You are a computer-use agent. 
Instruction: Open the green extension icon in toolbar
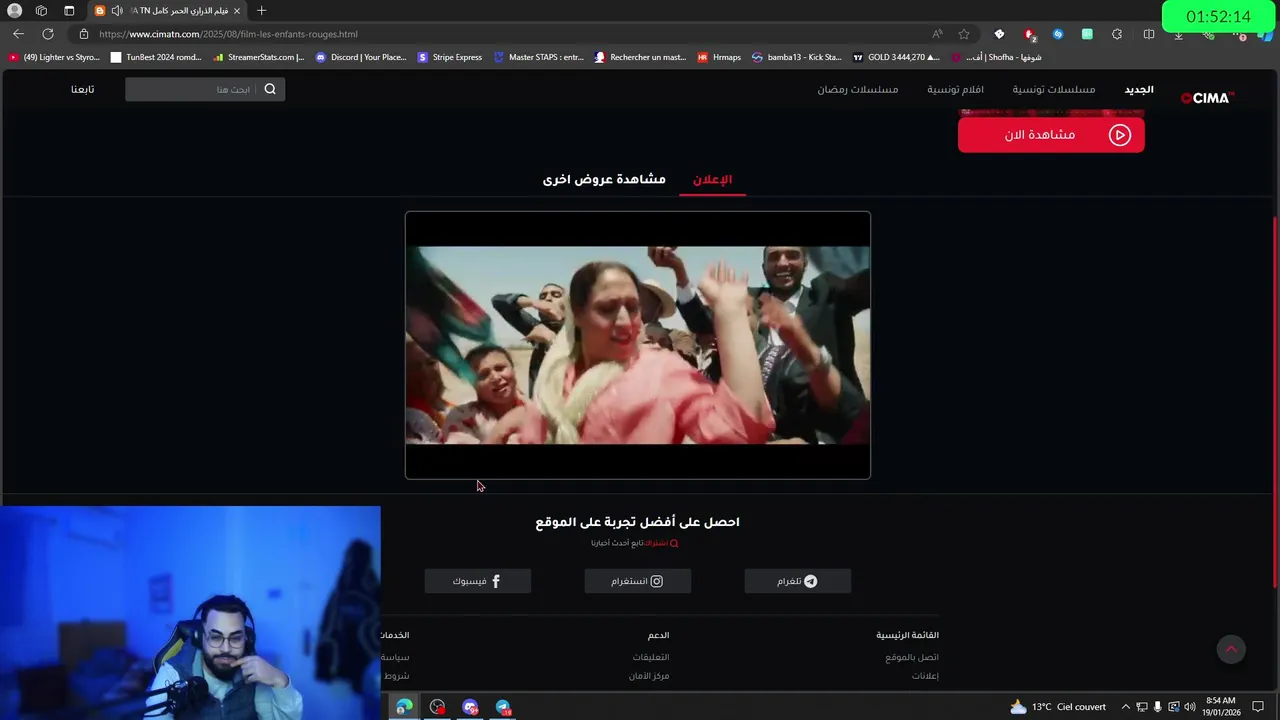coord(1087,34)
